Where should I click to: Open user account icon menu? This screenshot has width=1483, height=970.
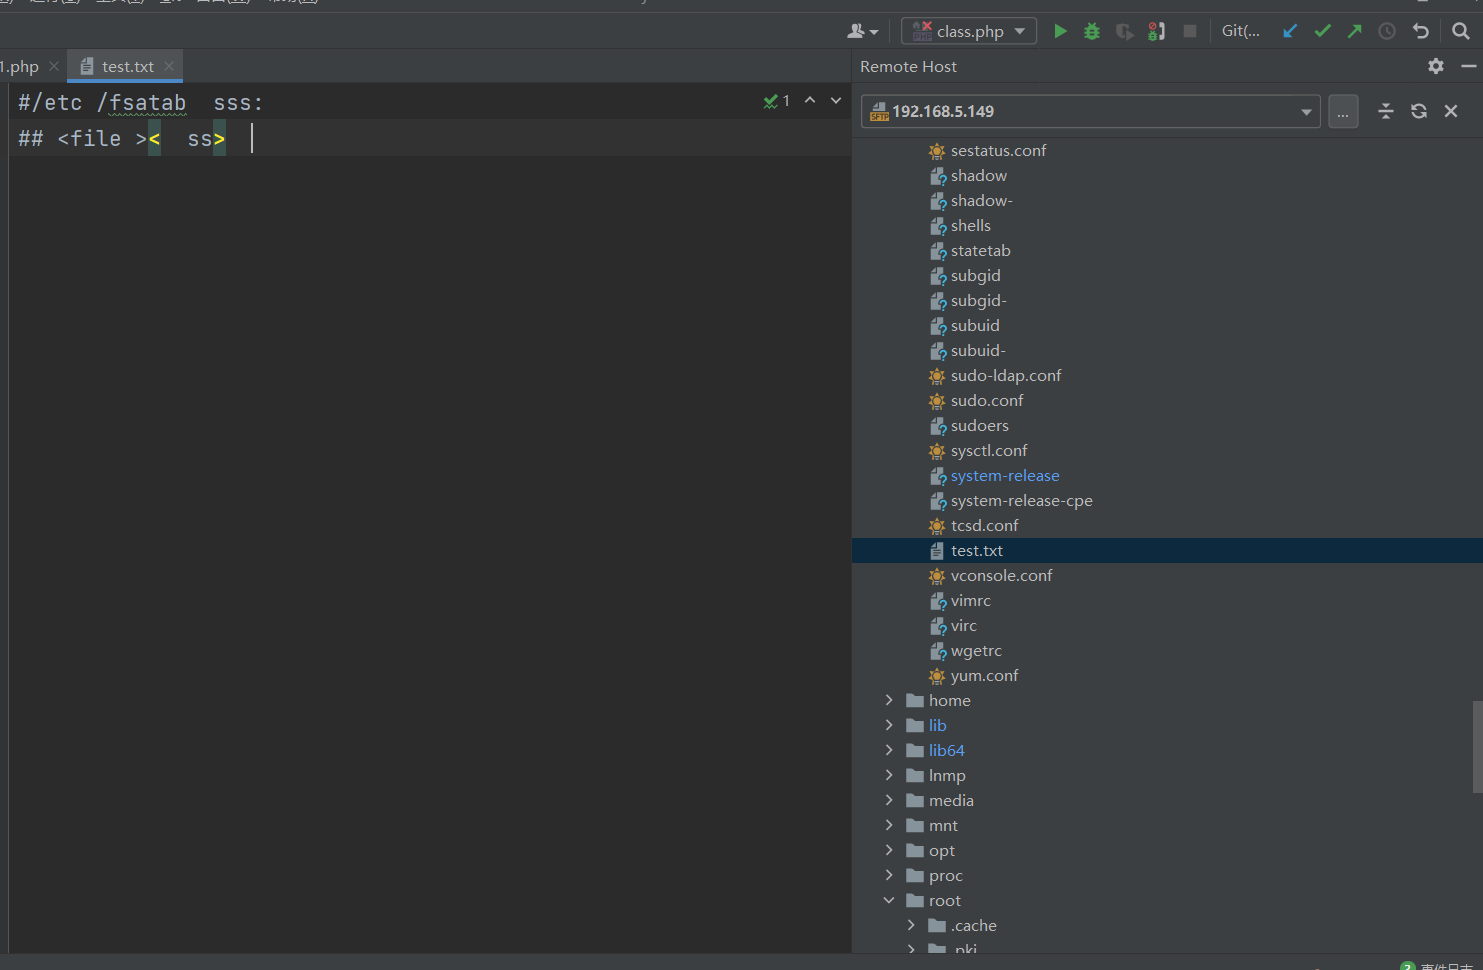point(862,31)
